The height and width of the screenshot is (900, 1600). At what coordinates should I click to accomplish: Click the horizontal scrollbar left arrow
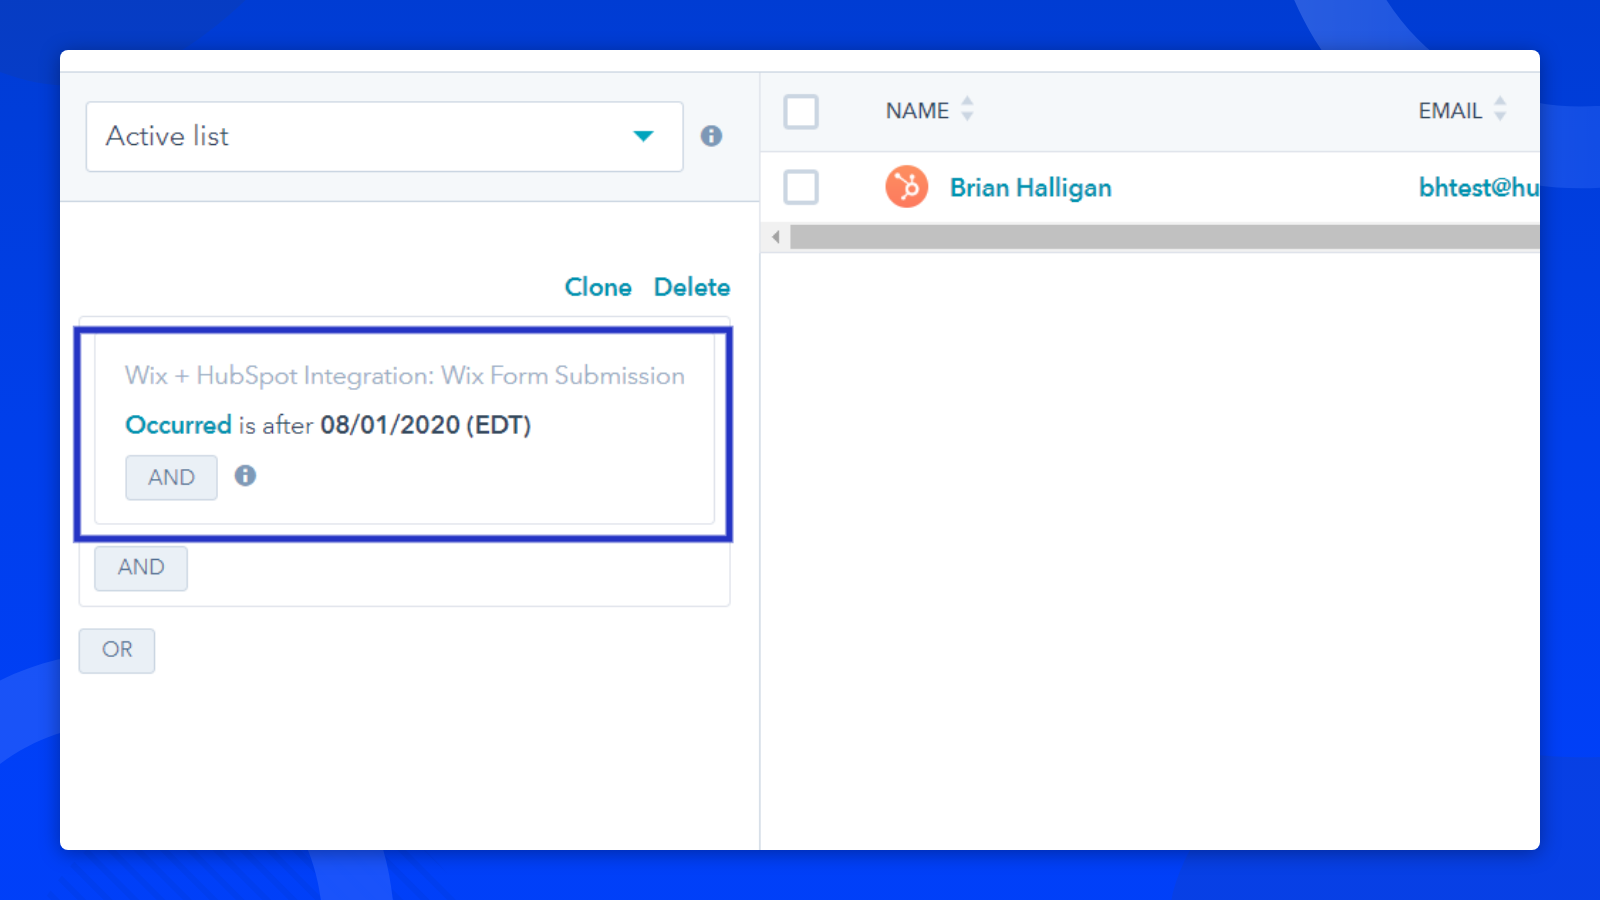776,237
